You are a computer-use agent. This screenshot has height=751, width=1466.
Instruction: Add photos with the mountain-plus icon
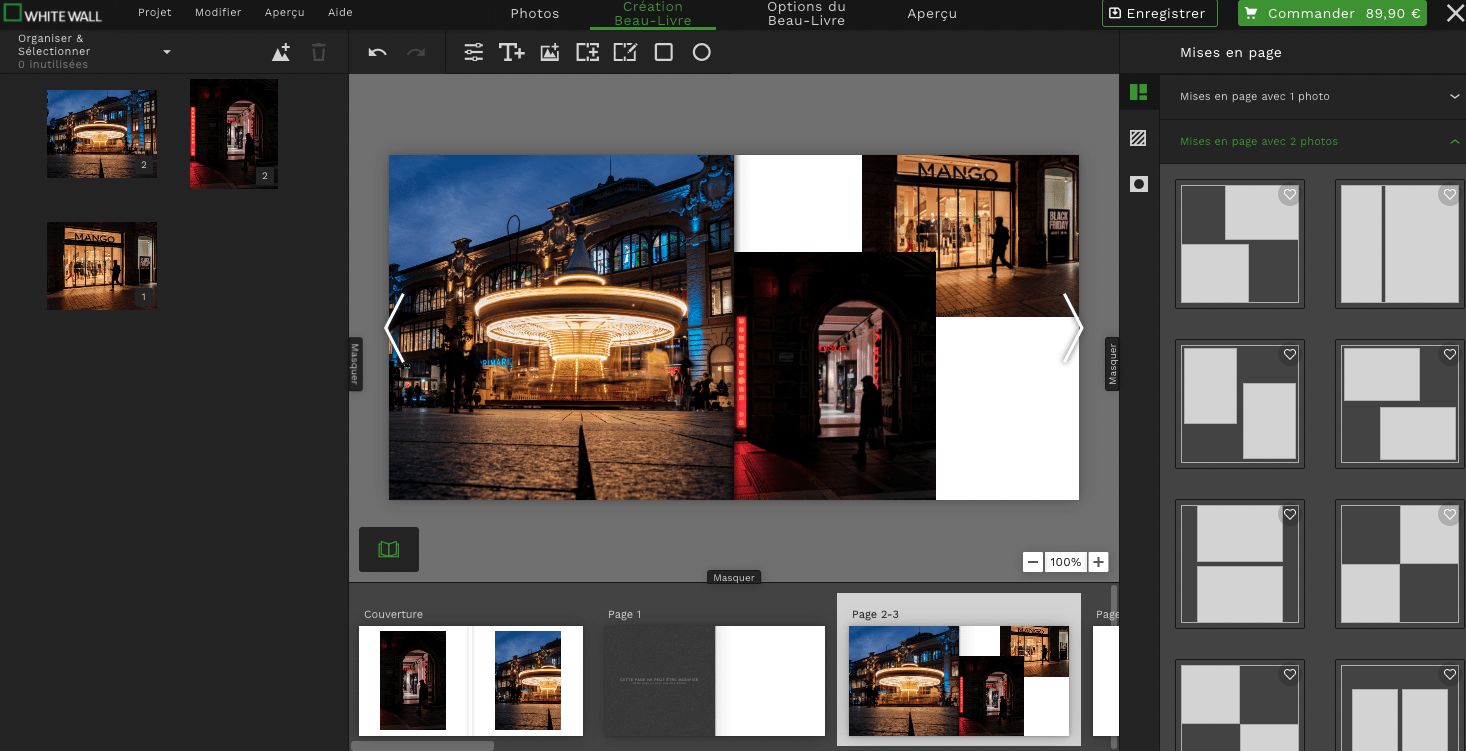pos(281,52)
